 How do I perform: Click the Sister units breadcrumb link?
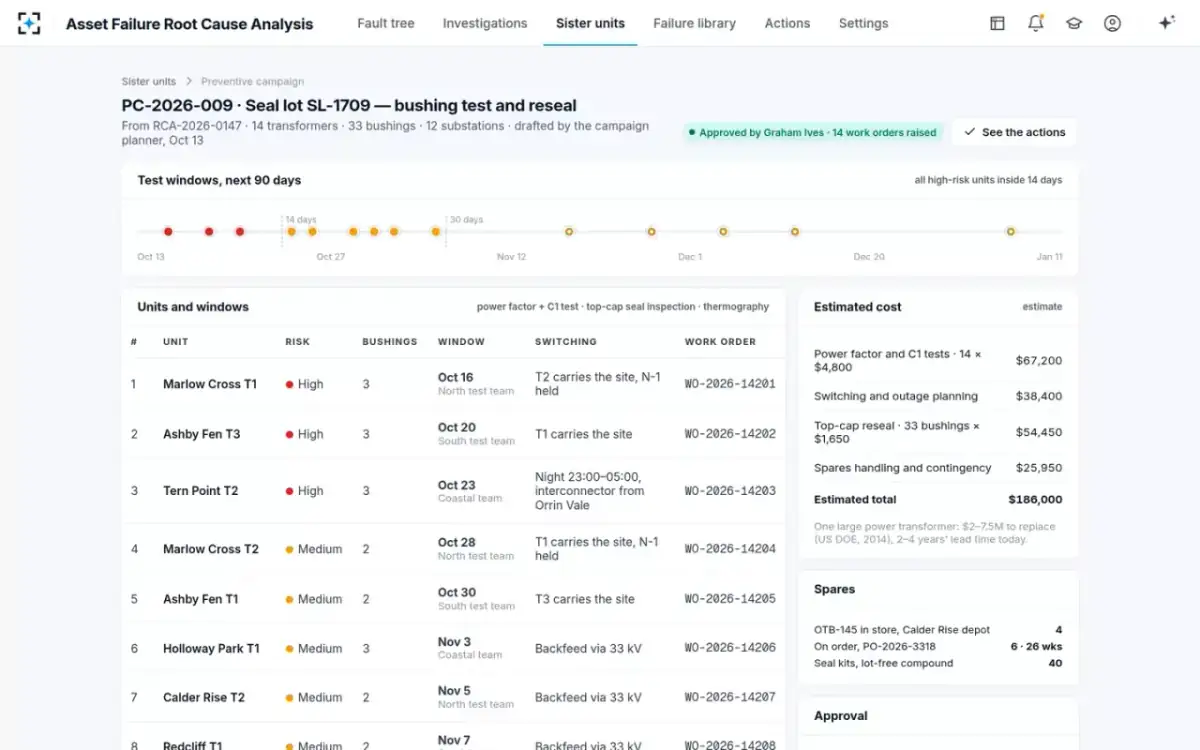pyautogui.click(x=149, y=82)
